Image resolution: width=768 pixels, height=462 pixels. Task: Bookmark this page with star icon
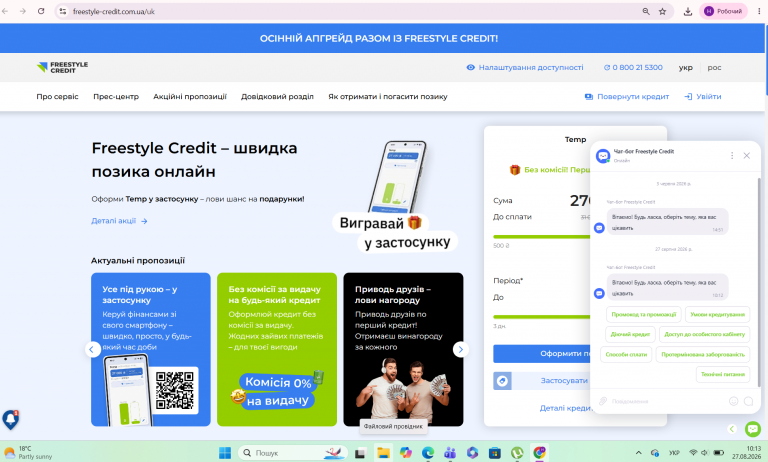(662, 11)
